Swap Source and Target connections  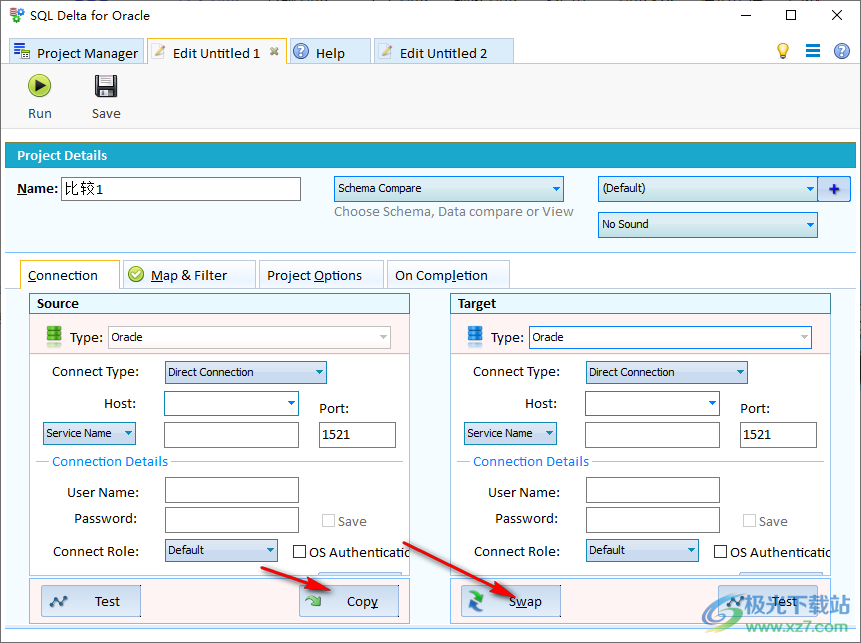pos(511,601)
